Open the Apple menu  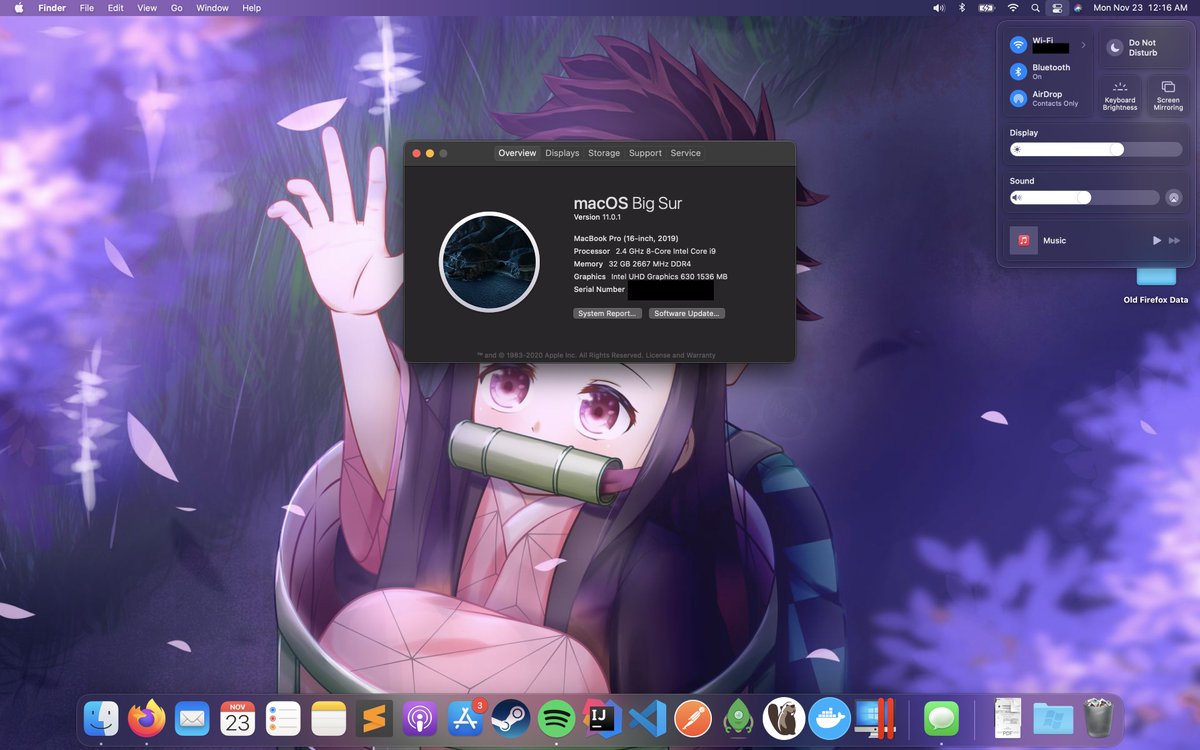[18, 8]
